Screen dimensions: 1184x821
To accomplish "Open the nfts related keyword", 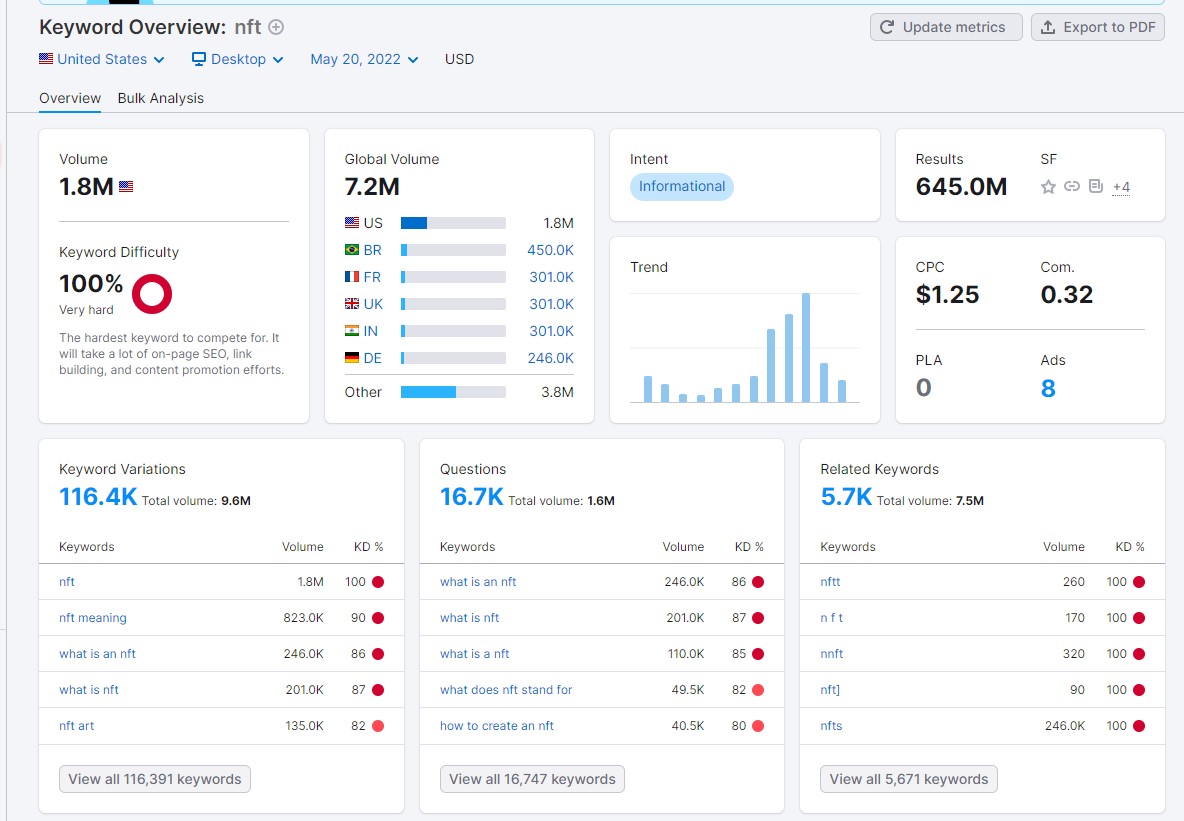I will (x=831, y=726).
